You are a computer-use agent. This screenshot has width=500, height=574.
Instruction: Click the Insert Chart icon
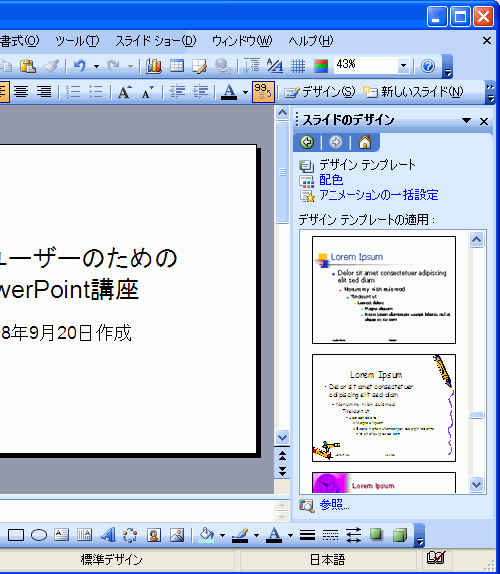tap(154, 66)
